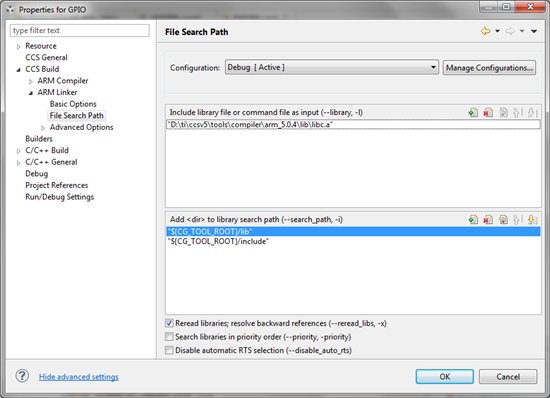
Task: Open the Configuration combo box
Action: (331, 67)
